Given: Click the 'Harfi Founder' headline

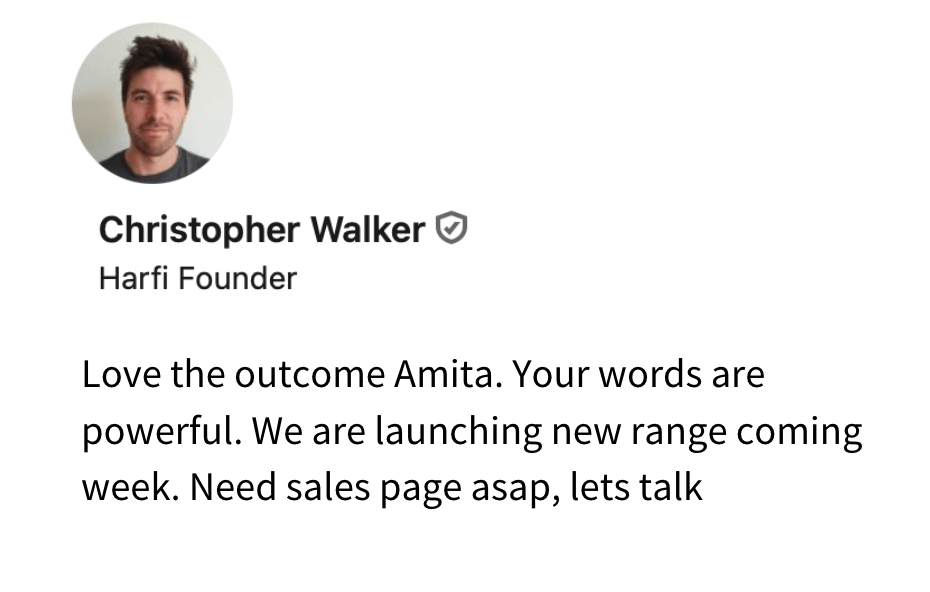Looking at the screenshot, I should (198, 278).
